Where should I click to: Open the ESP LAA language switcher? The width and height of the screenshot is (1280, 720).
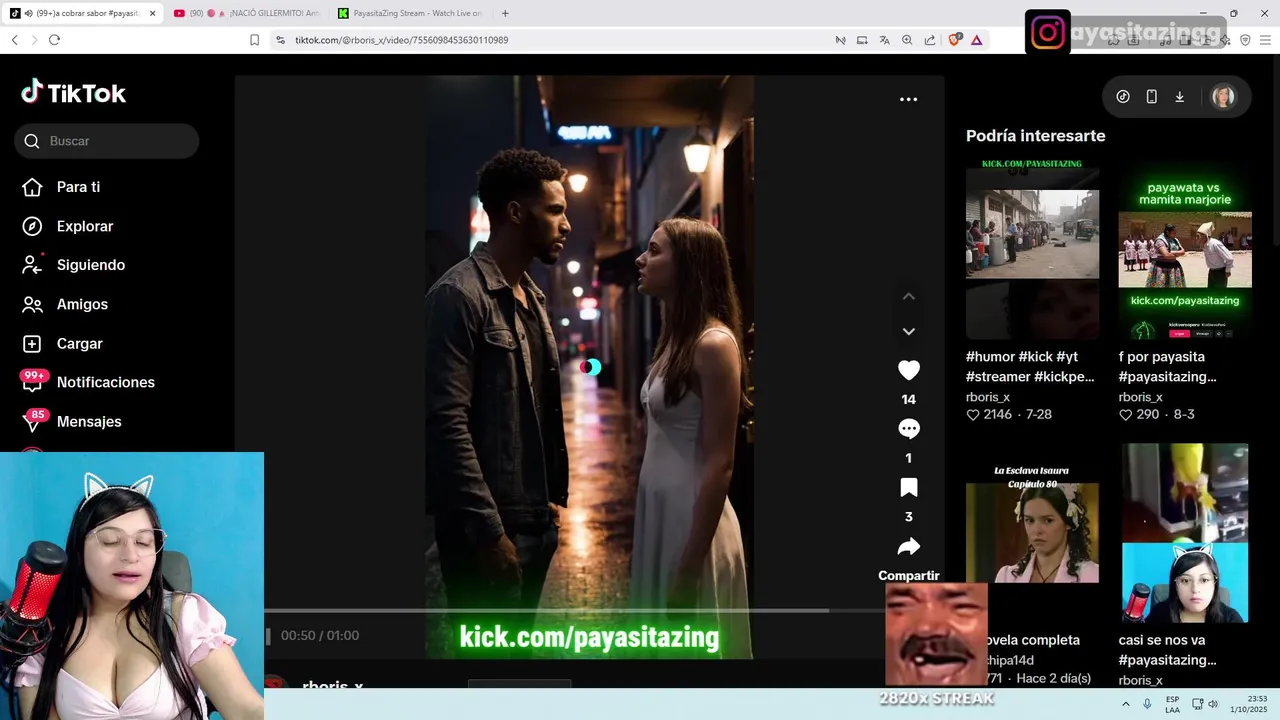click(1172, 704)
